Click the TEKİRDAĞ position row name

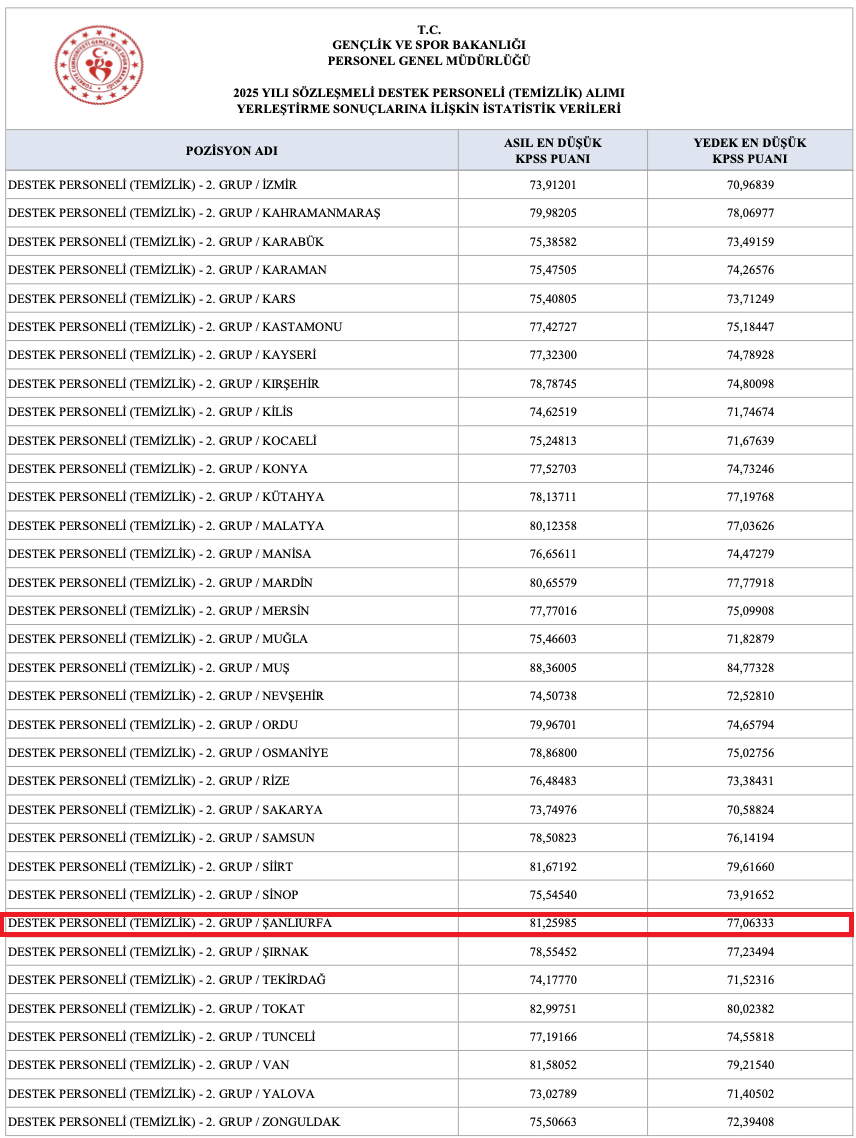pos(167,981)
